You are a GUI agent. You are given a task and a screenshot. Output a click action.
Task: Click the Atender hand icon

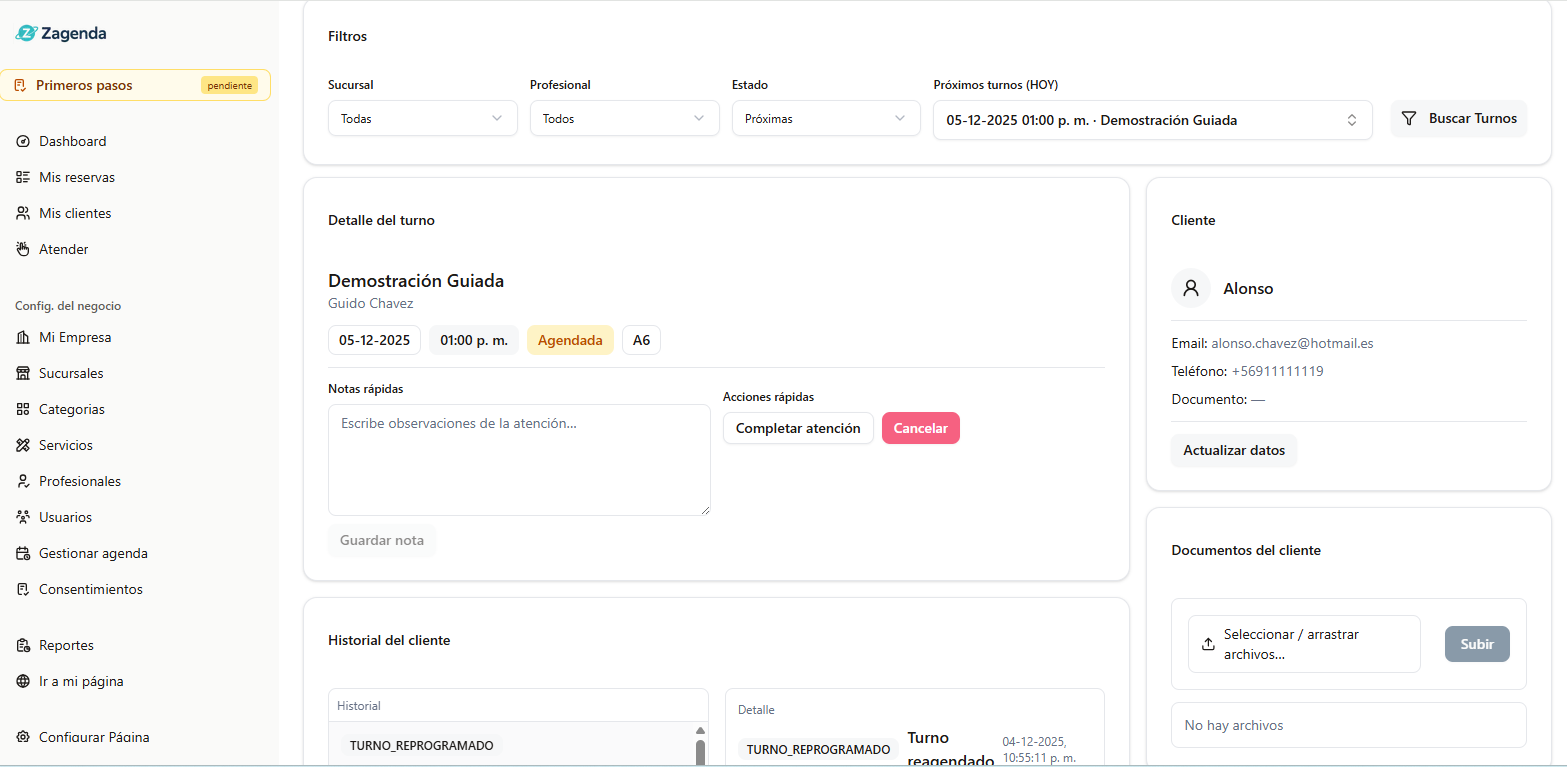point(23,250)
